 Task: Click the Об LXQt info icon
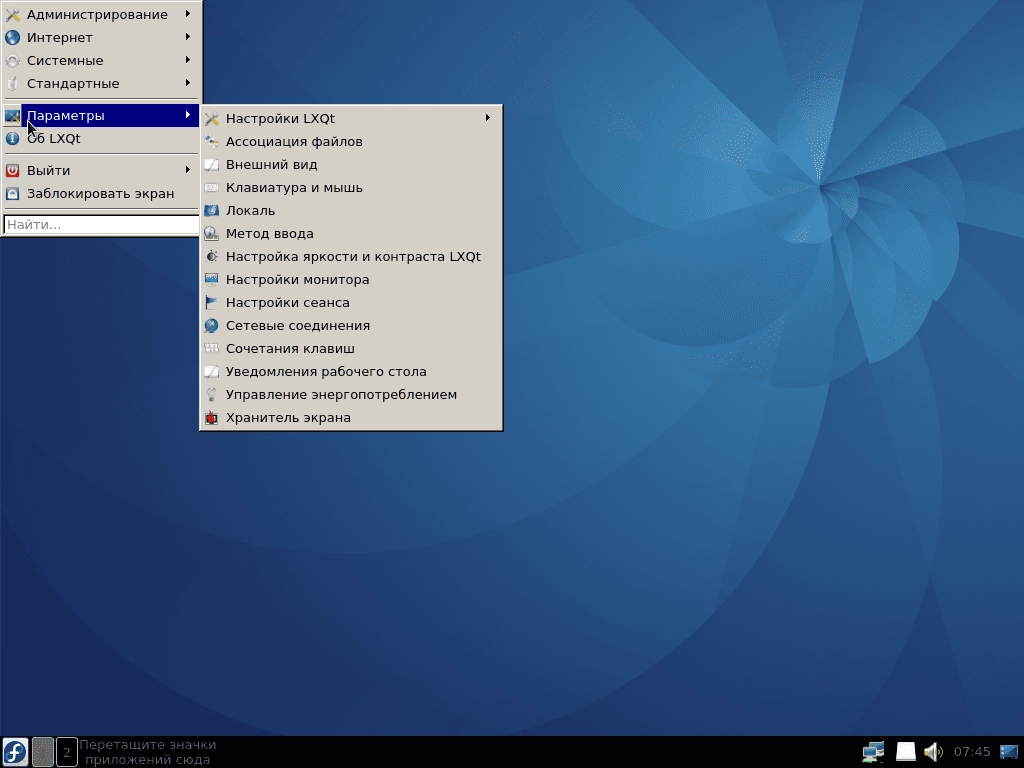[x=12, y=138]
